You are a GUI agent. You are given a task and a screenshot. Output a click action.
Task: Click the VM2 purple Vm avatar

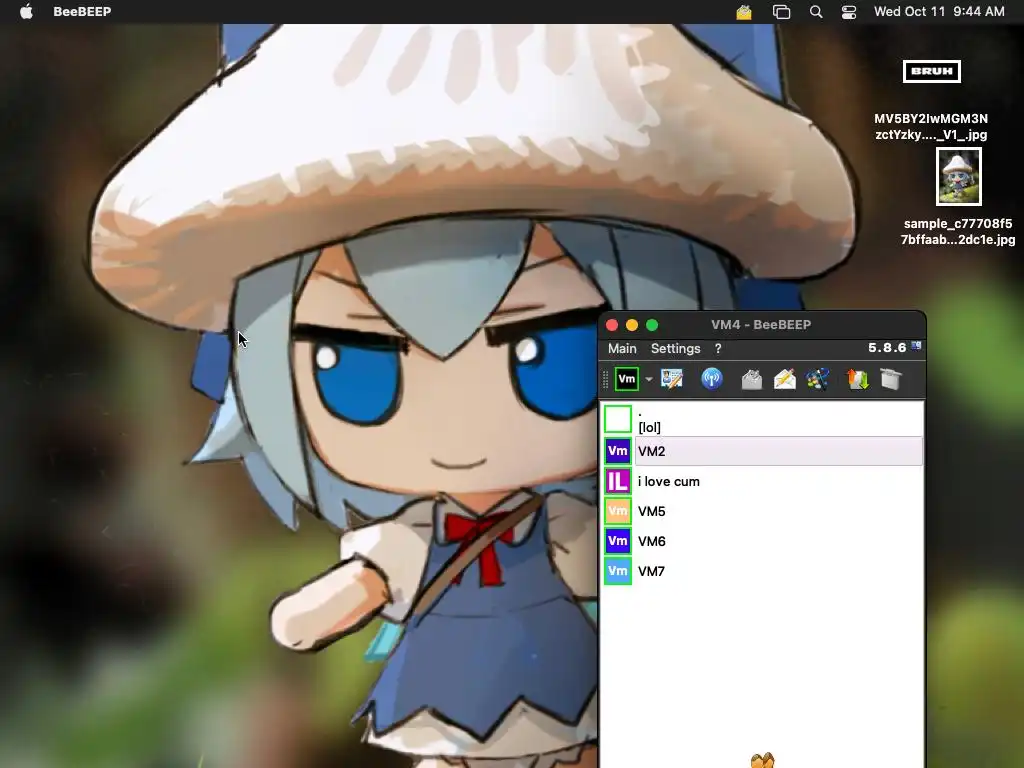(x=617, y=451)
